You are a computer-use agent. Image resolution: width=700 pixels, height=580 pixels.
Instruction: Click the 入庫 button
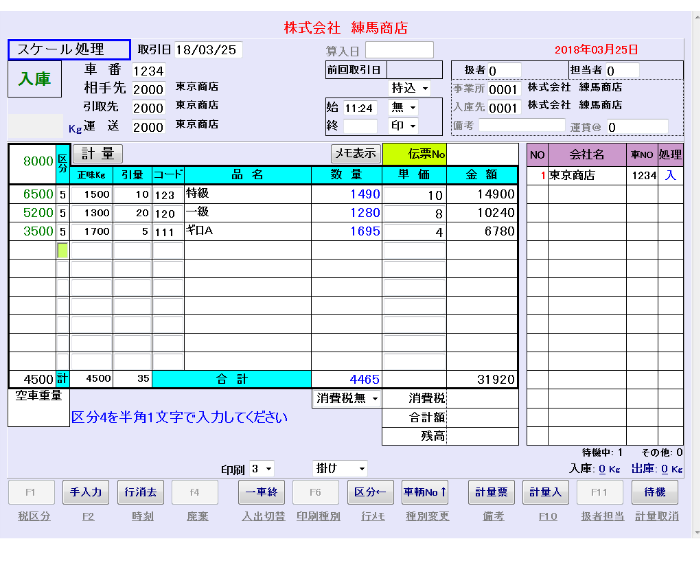click(x=34, y=79)
